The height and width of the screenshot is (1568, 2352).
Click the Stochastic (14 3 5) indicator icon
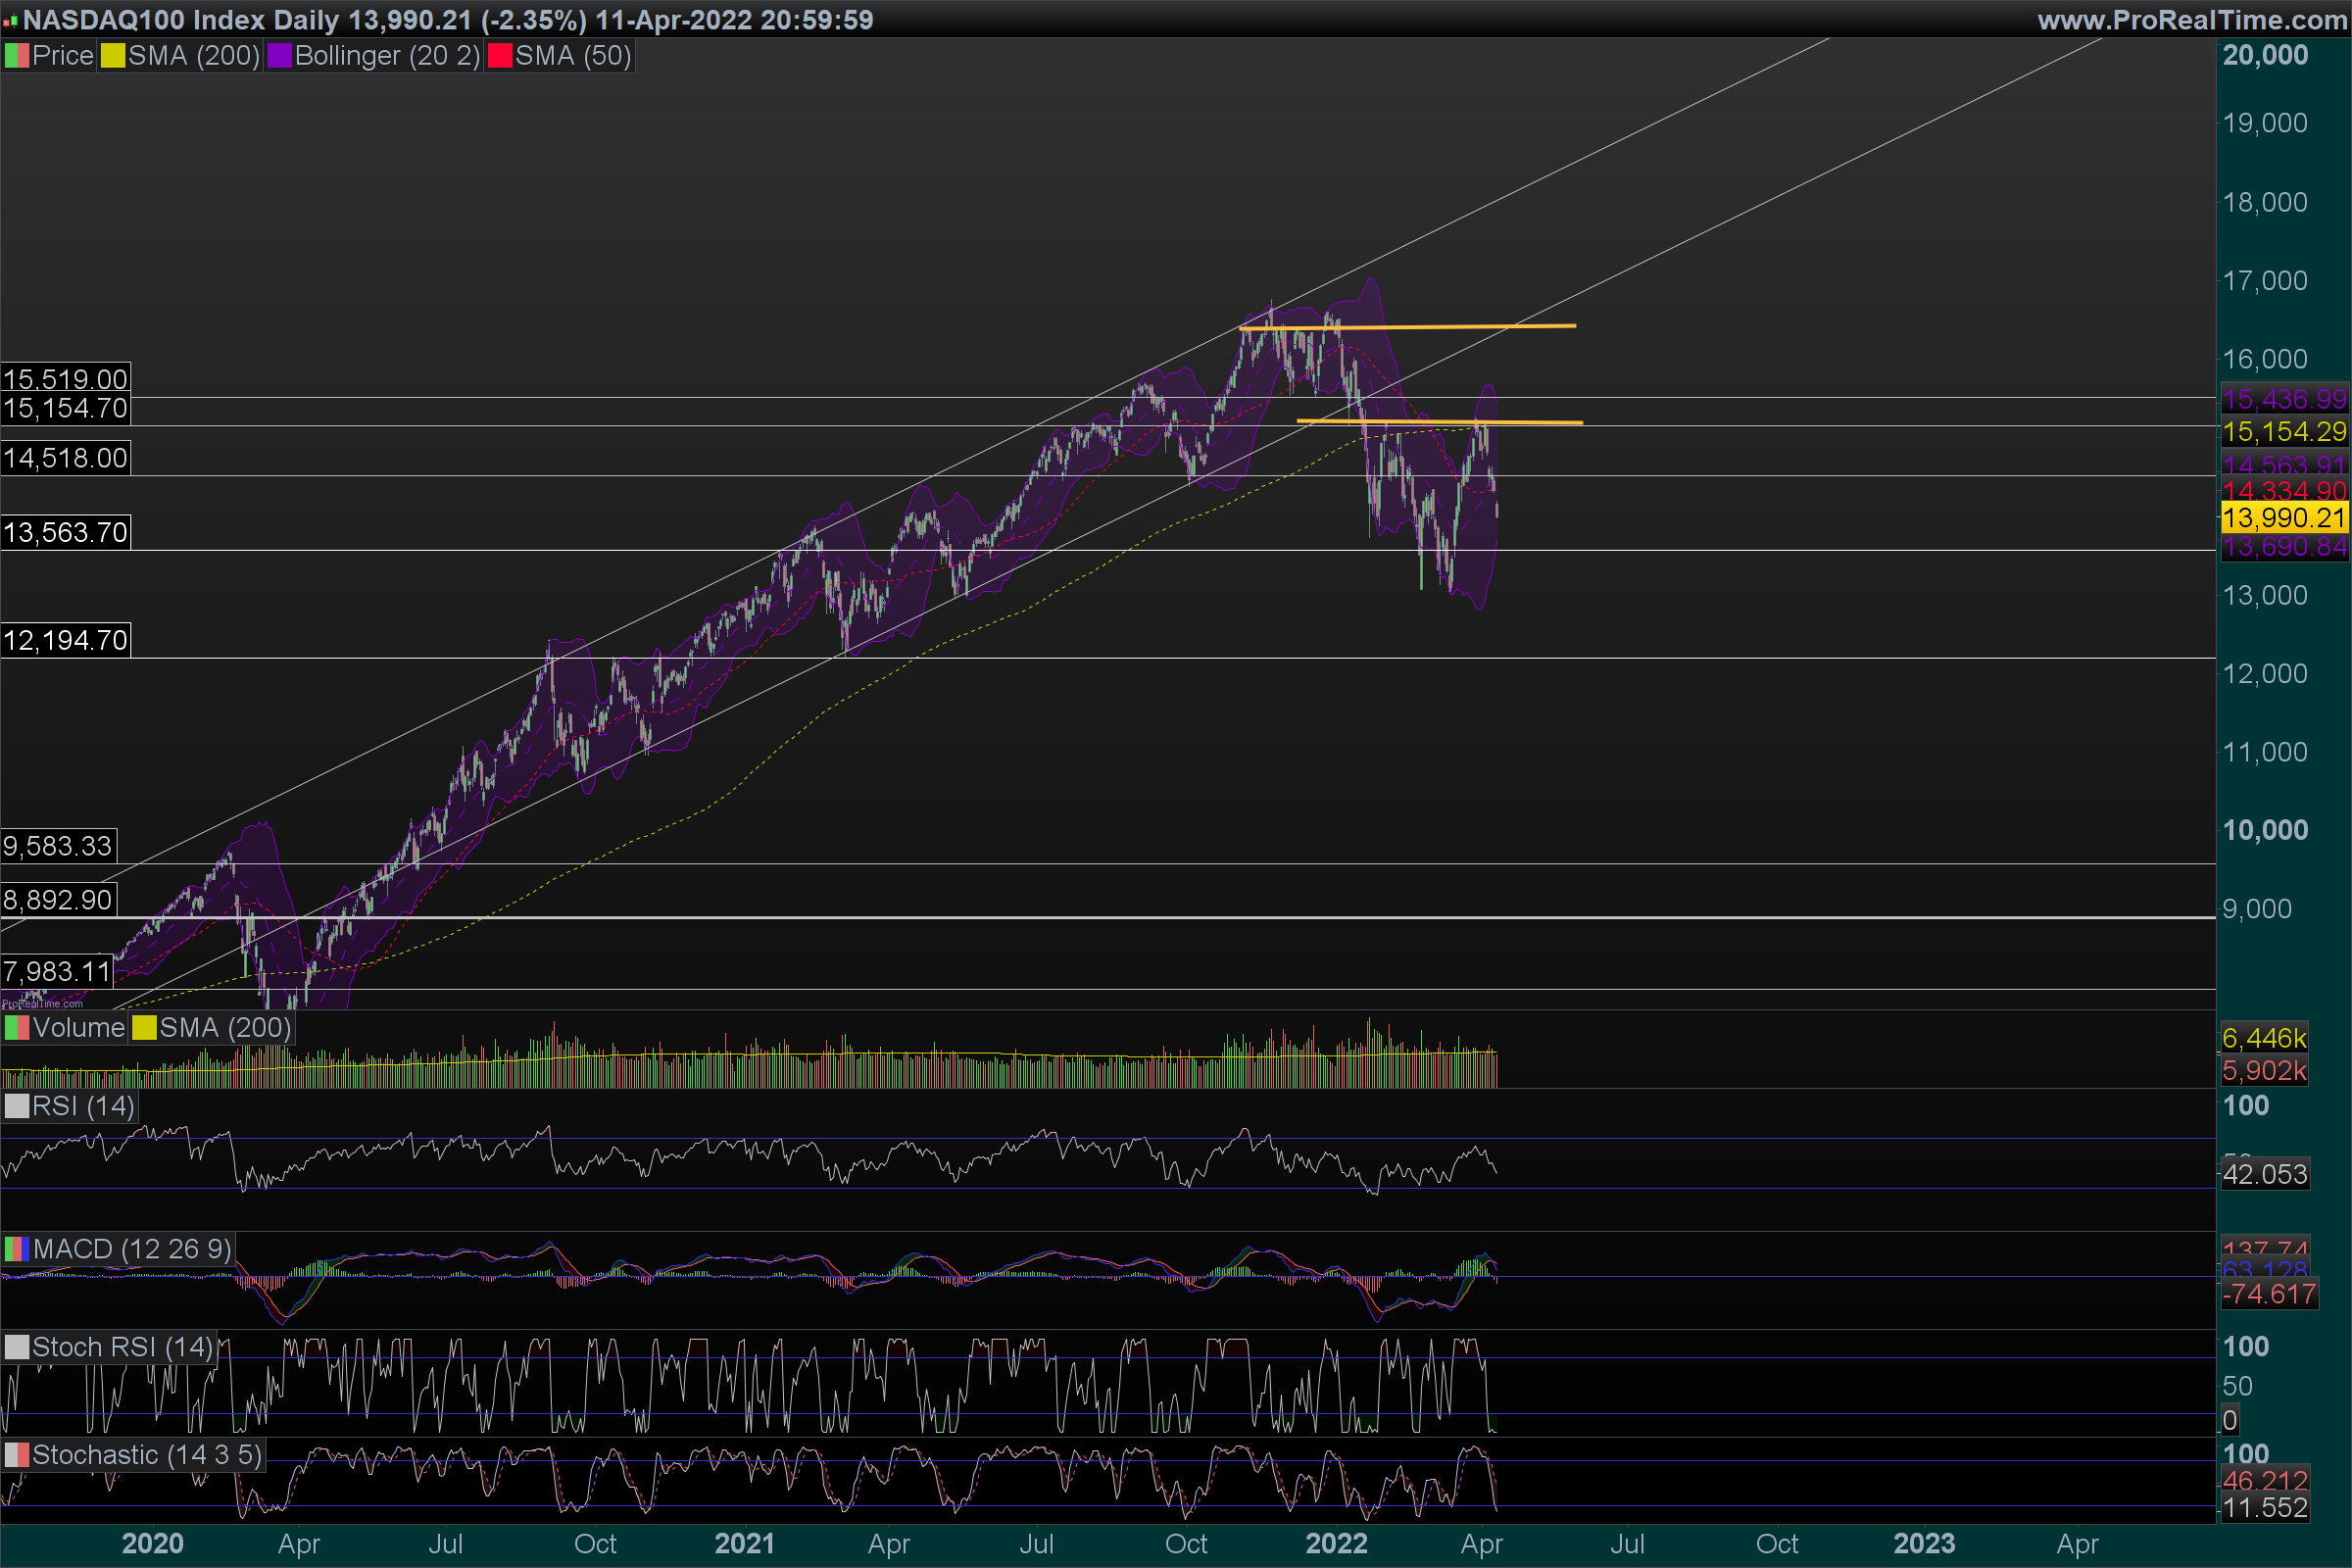click(17, 1455)
